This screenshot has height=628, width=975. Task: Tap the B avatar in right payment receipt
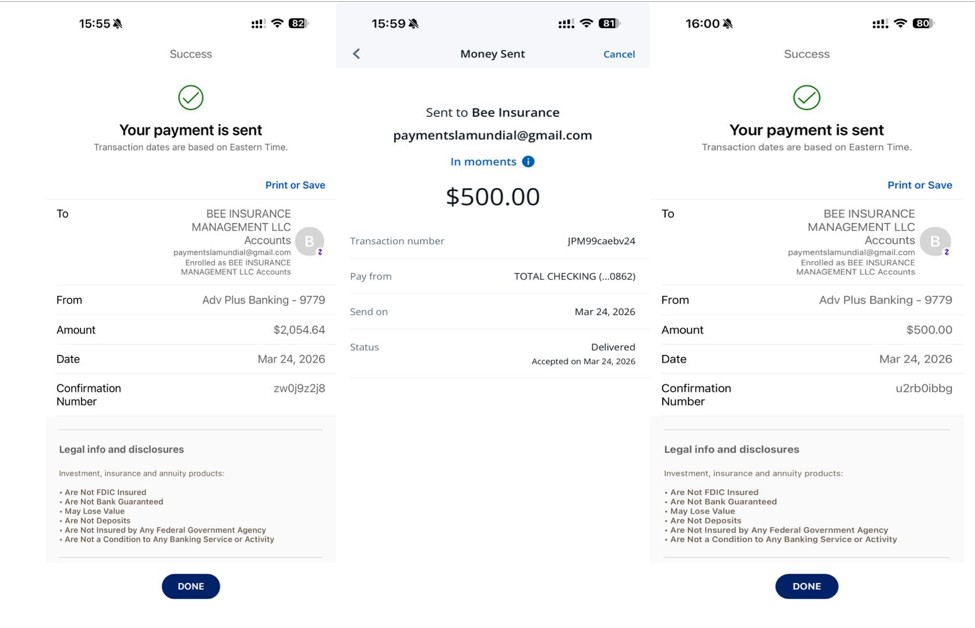tap(936, 241)
